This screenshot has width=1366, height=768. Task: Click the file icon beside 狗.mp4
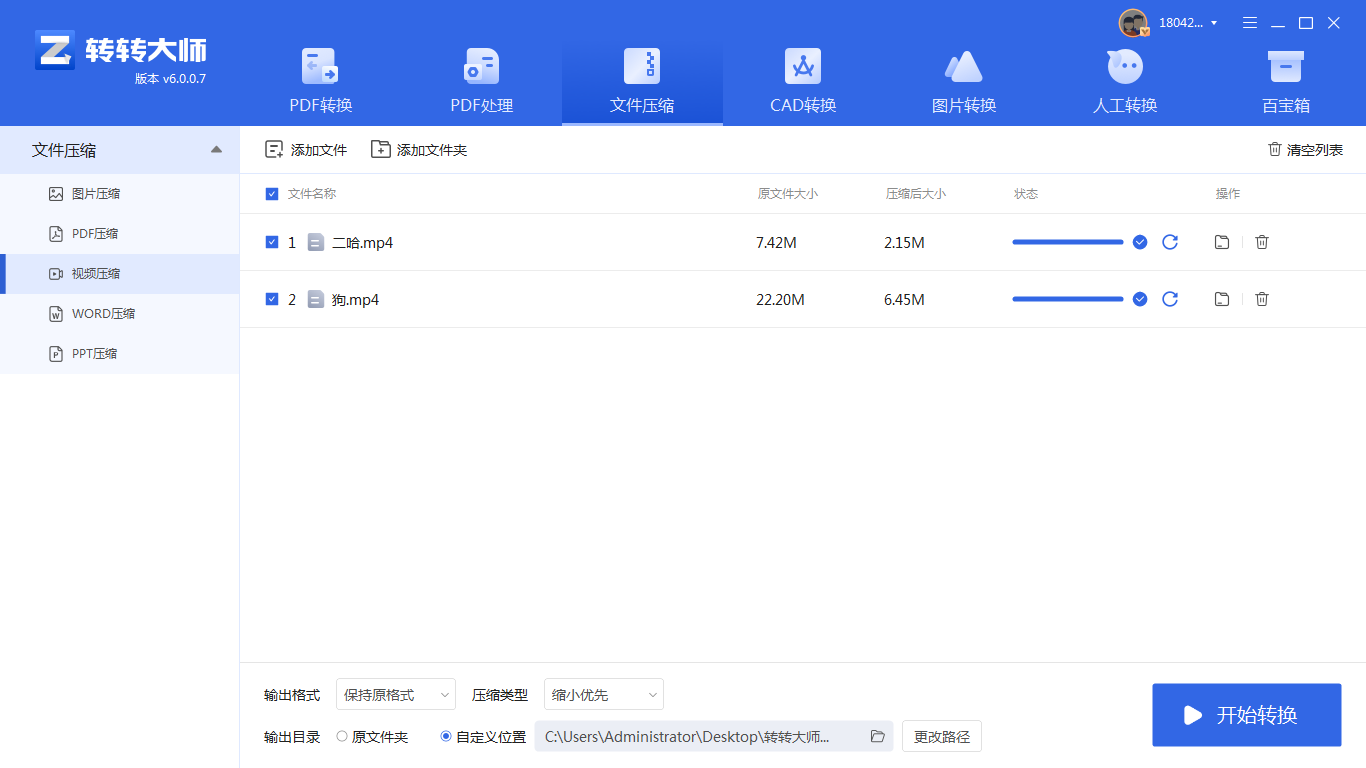click(316, 299)
